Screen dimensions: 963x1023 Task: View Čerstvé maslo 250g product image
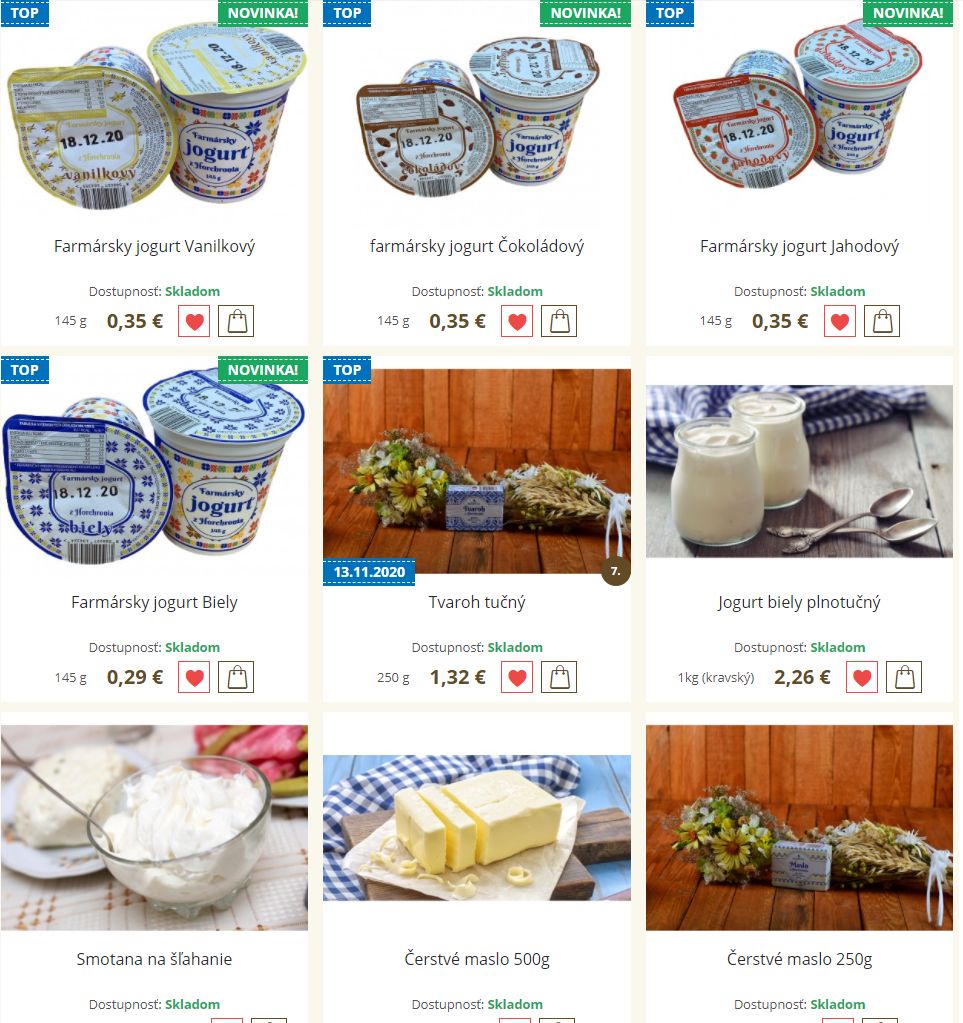point(799,827)
